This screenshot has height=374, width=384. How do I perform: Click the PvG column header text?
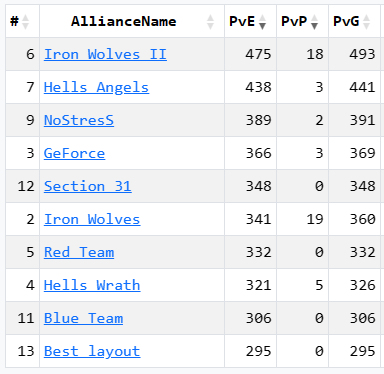(346, 22)
